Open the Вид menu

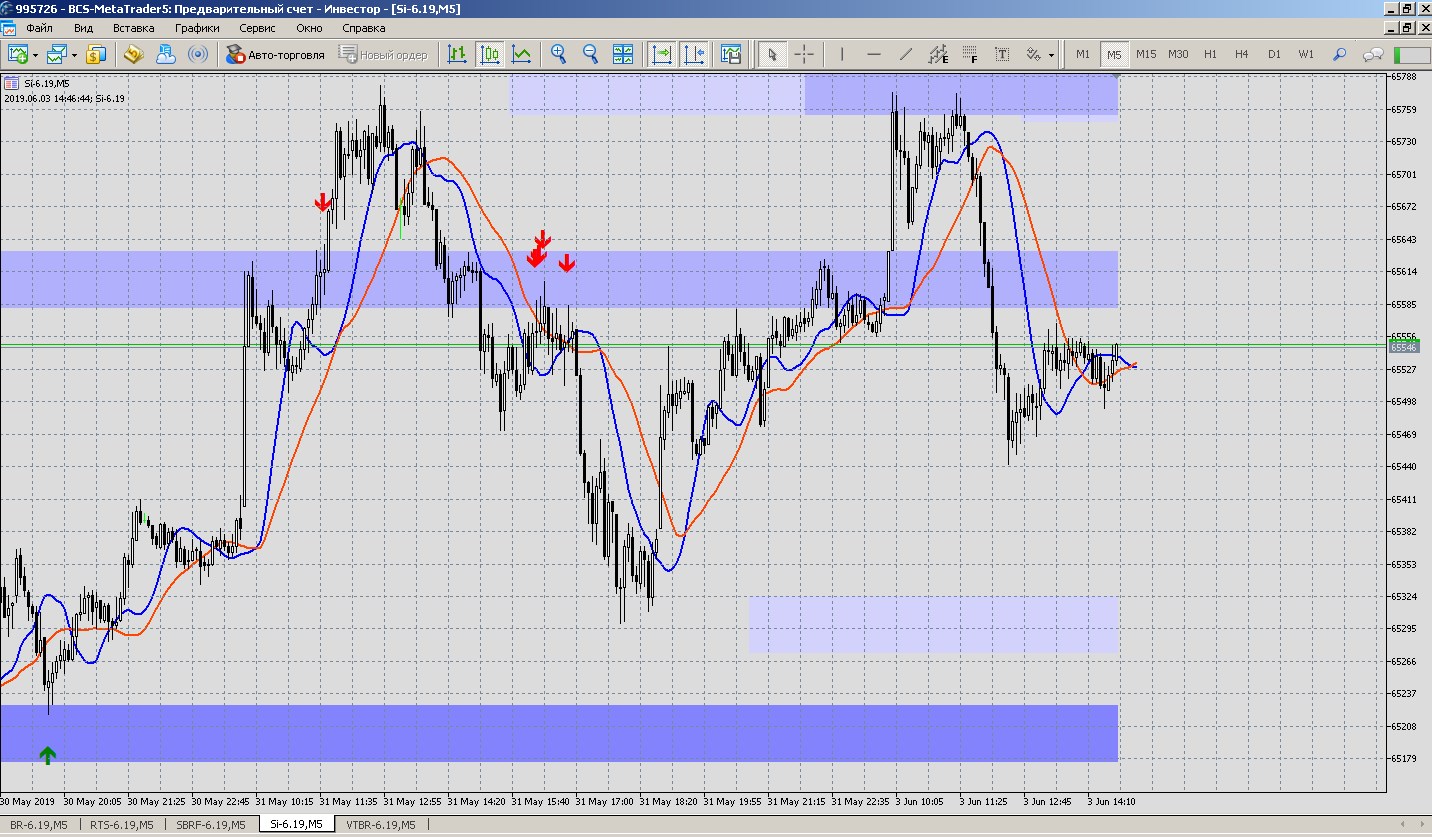click(84, 28)
